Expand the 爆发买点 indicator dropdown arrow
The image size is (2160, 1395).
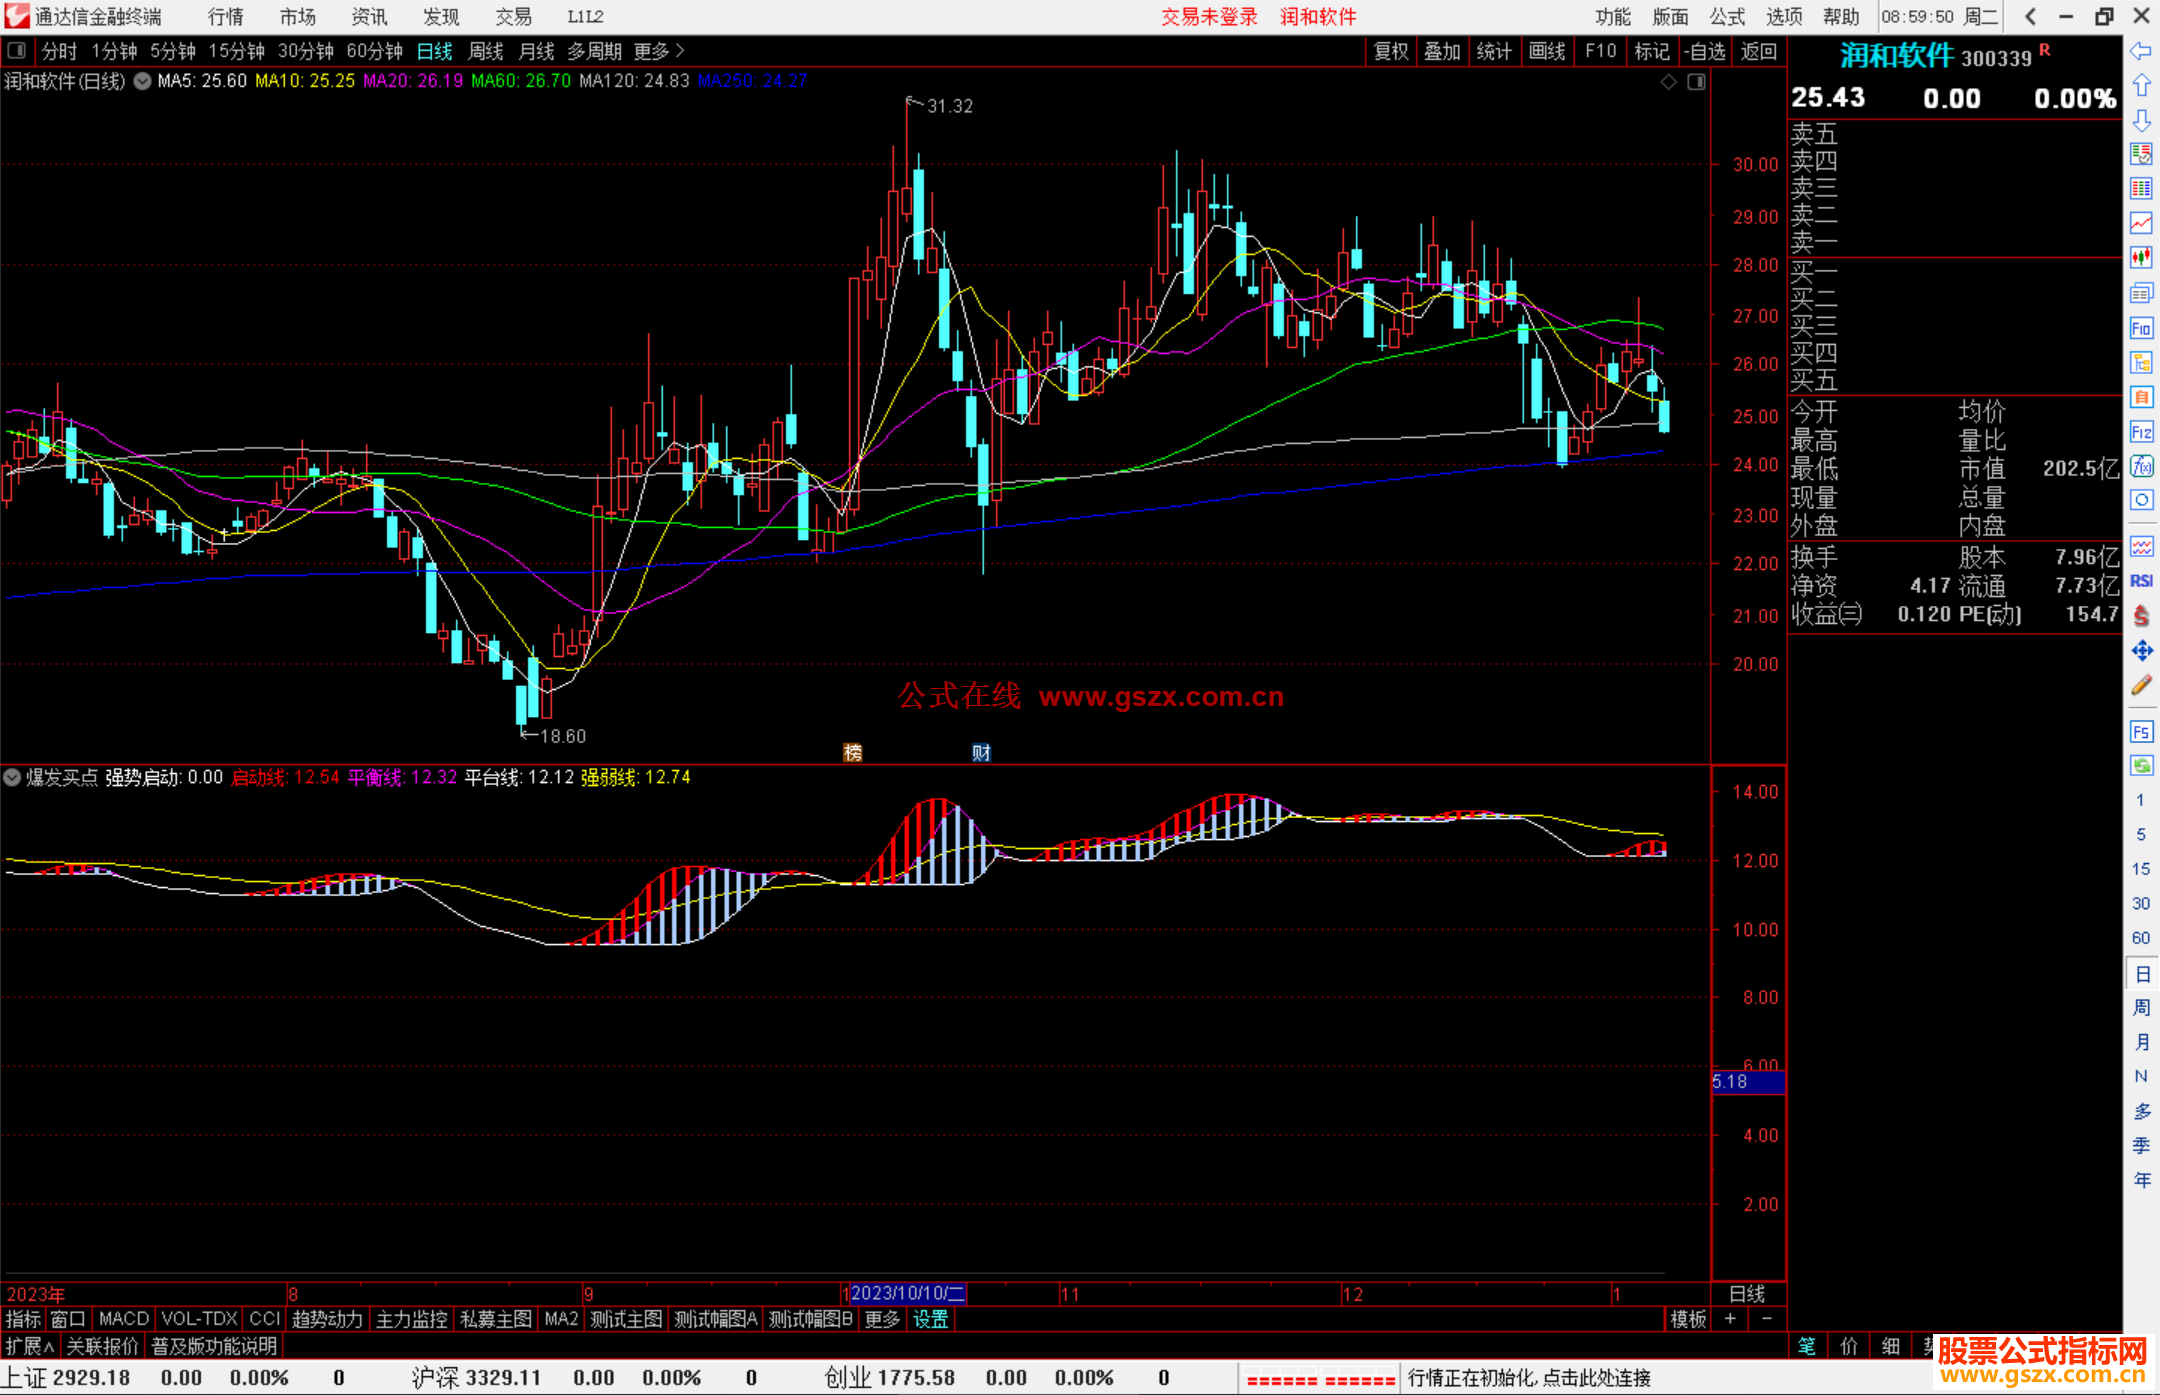[x=12, y=777]
